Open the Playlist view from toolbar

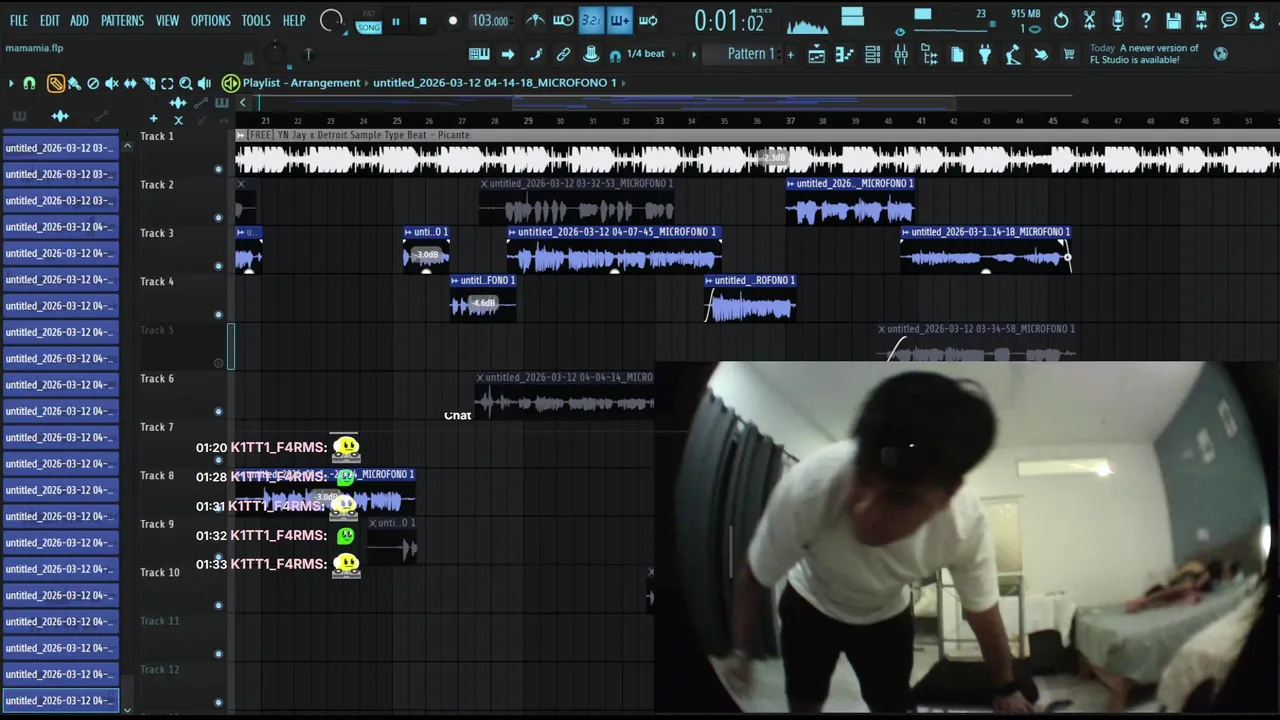pos(815,55)
